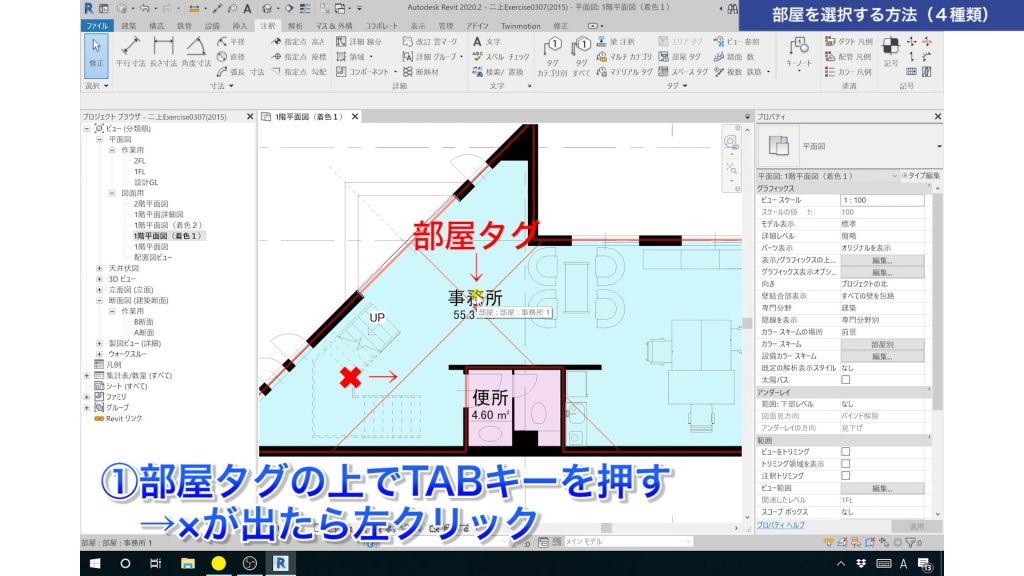Select the 改訂 雲マーク revision cloud tool
This screenshot has width=1024, height=576.
(x=429, y=41)
